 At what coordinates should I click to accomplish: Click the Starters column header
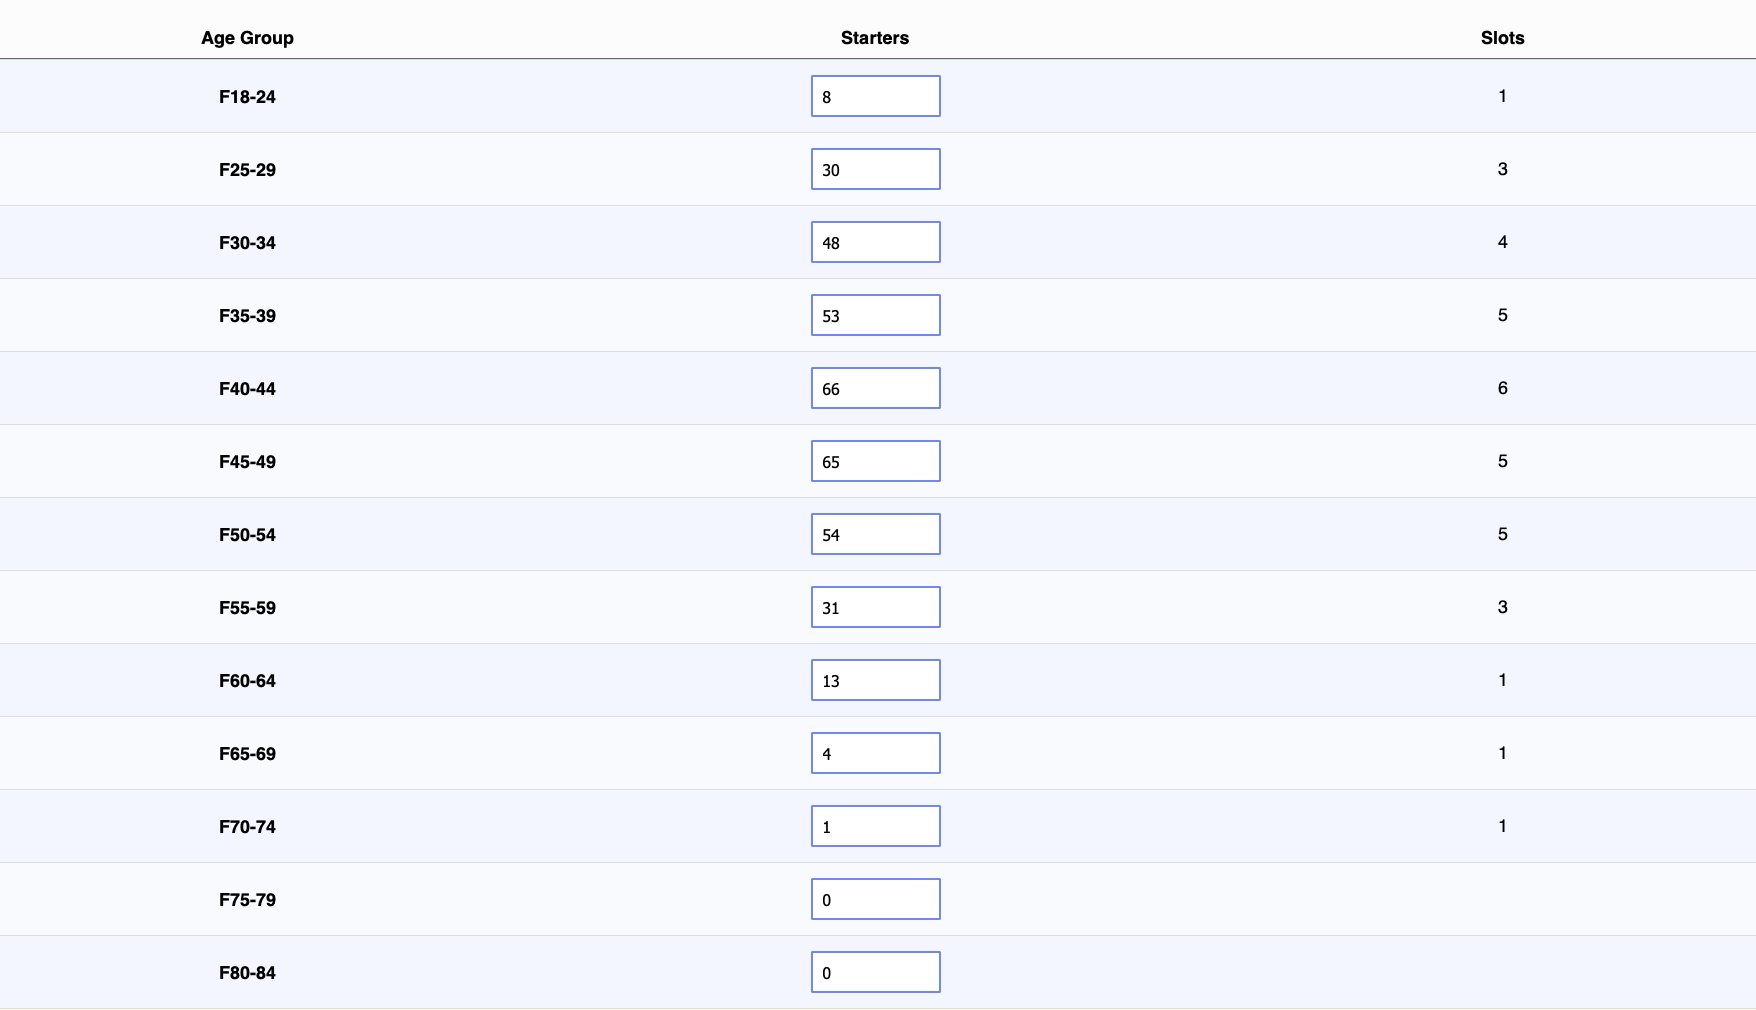[874, 38]
